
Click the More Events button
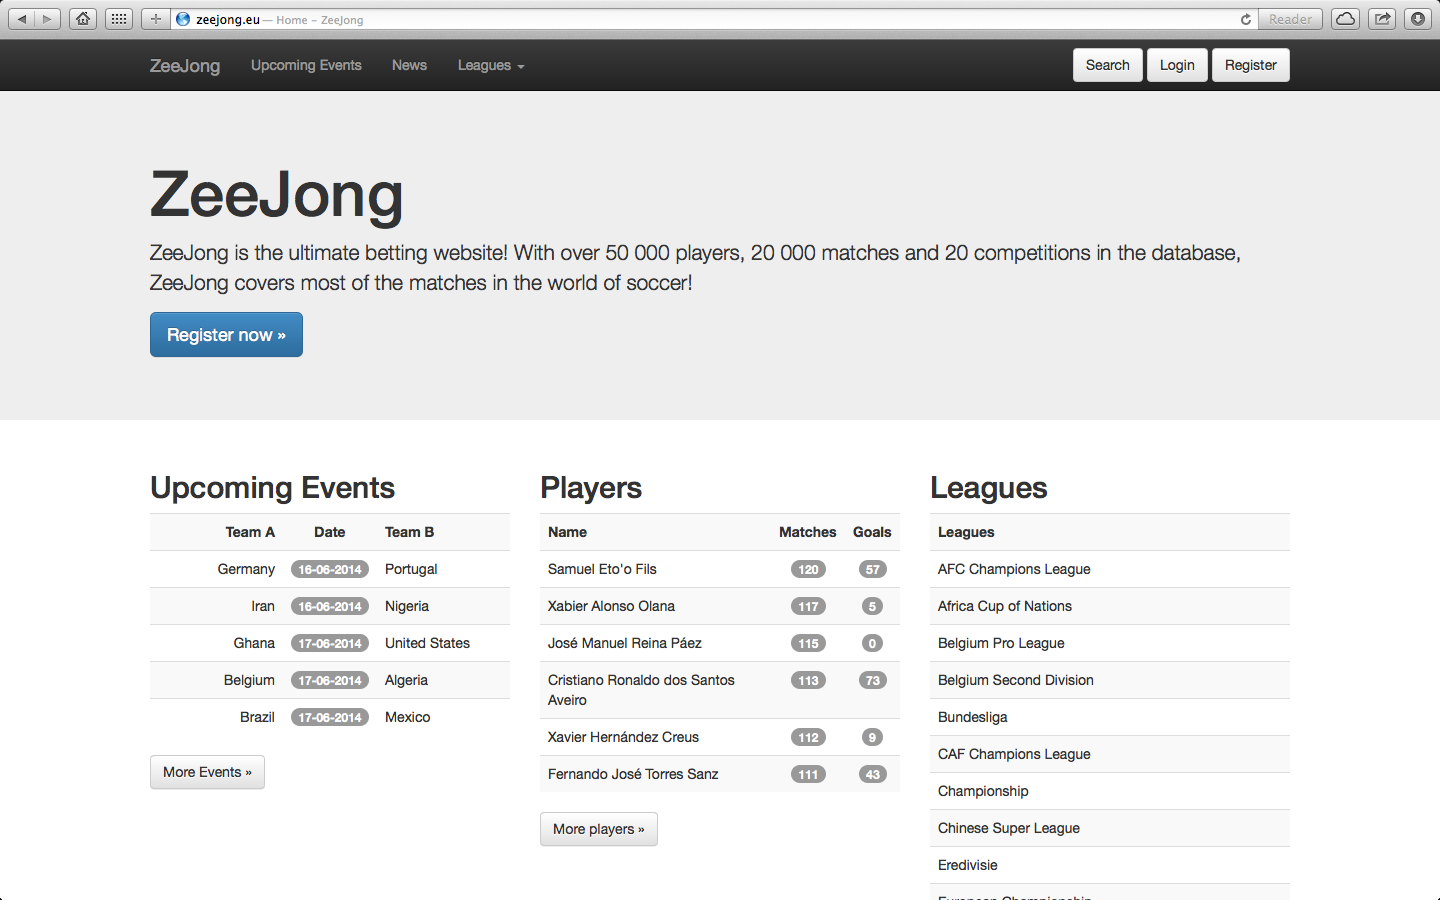(x=207, y=772)
